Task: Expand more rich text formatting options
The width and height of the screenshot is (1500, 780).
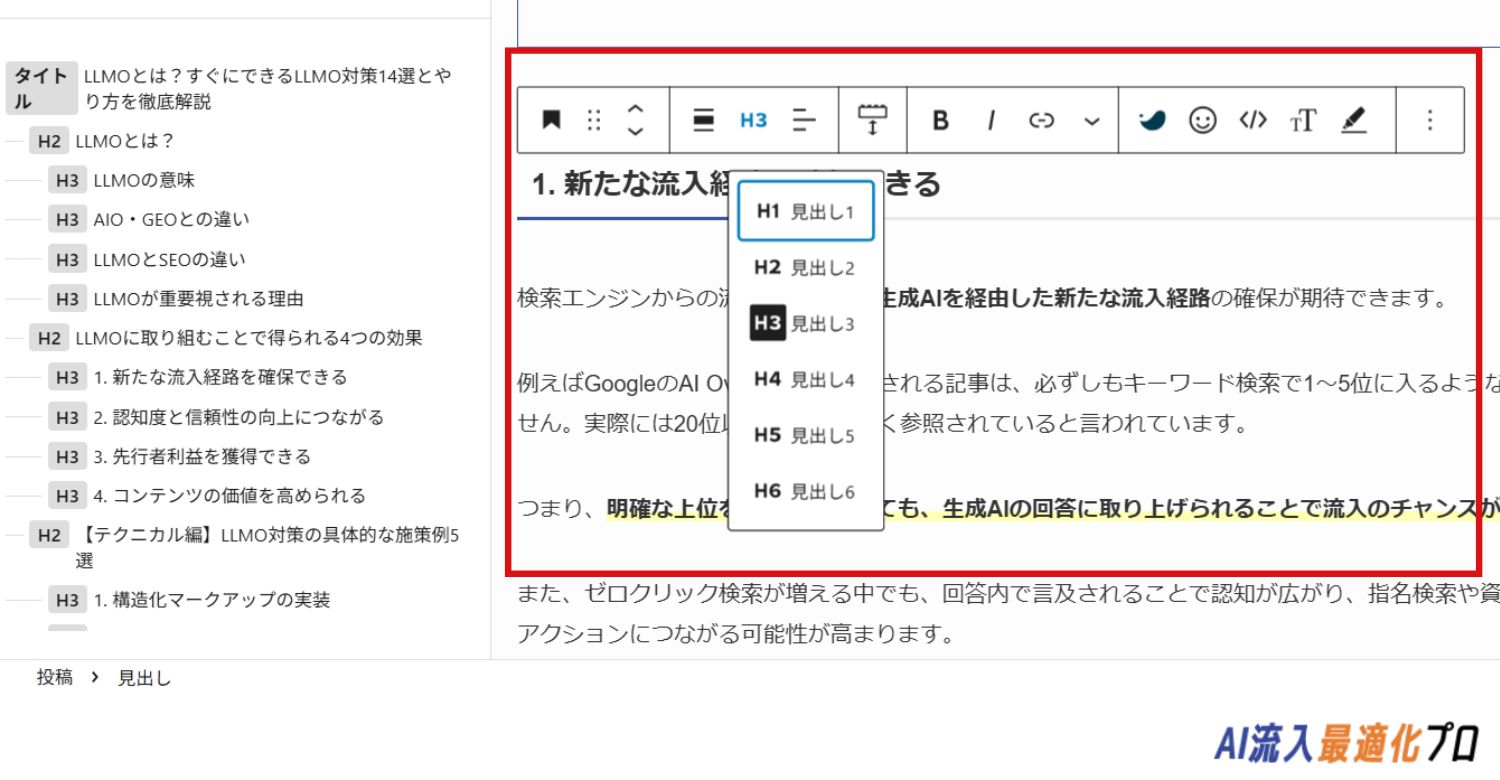Action: (x=1092, y=120)
